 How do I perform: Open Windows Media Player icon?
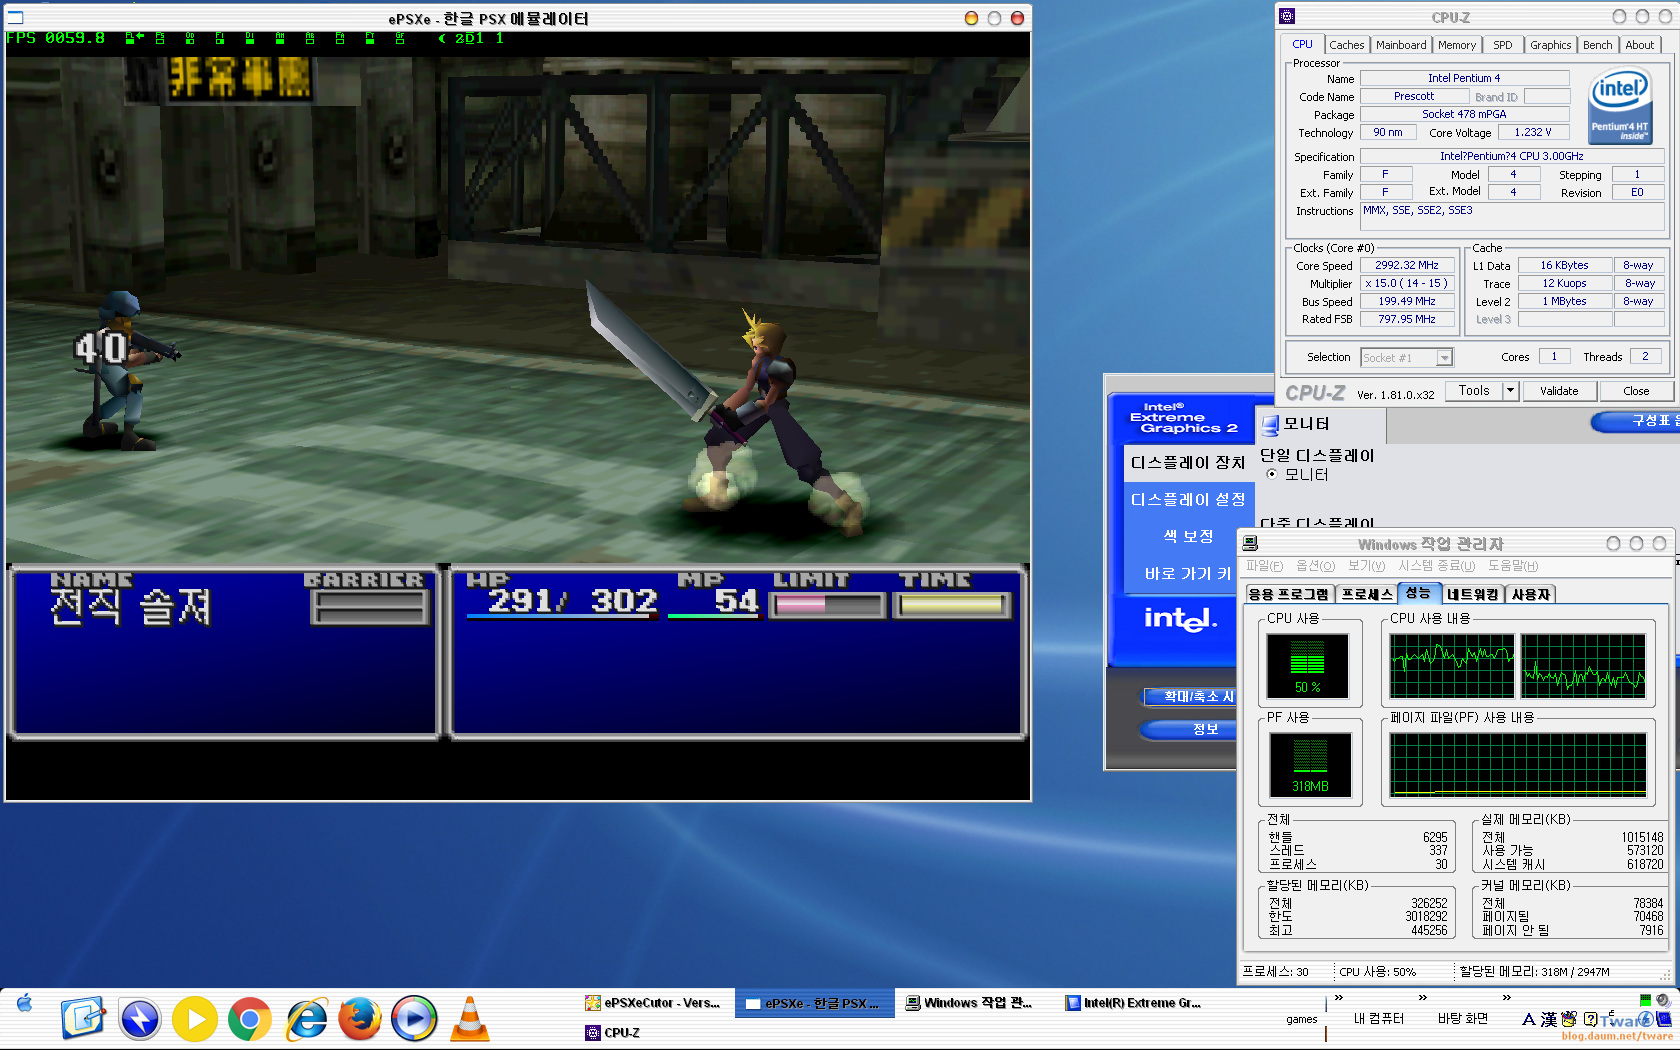click(414, 1019)
